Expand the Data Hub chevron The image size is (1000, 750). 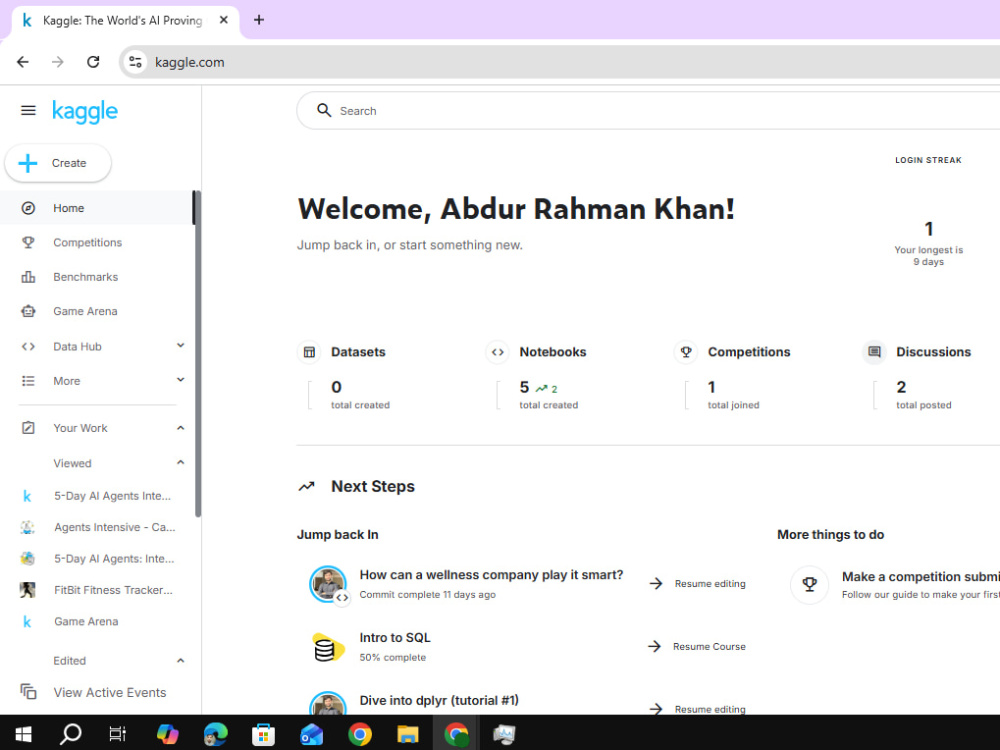pyautogui.click(x=180, y=346)
